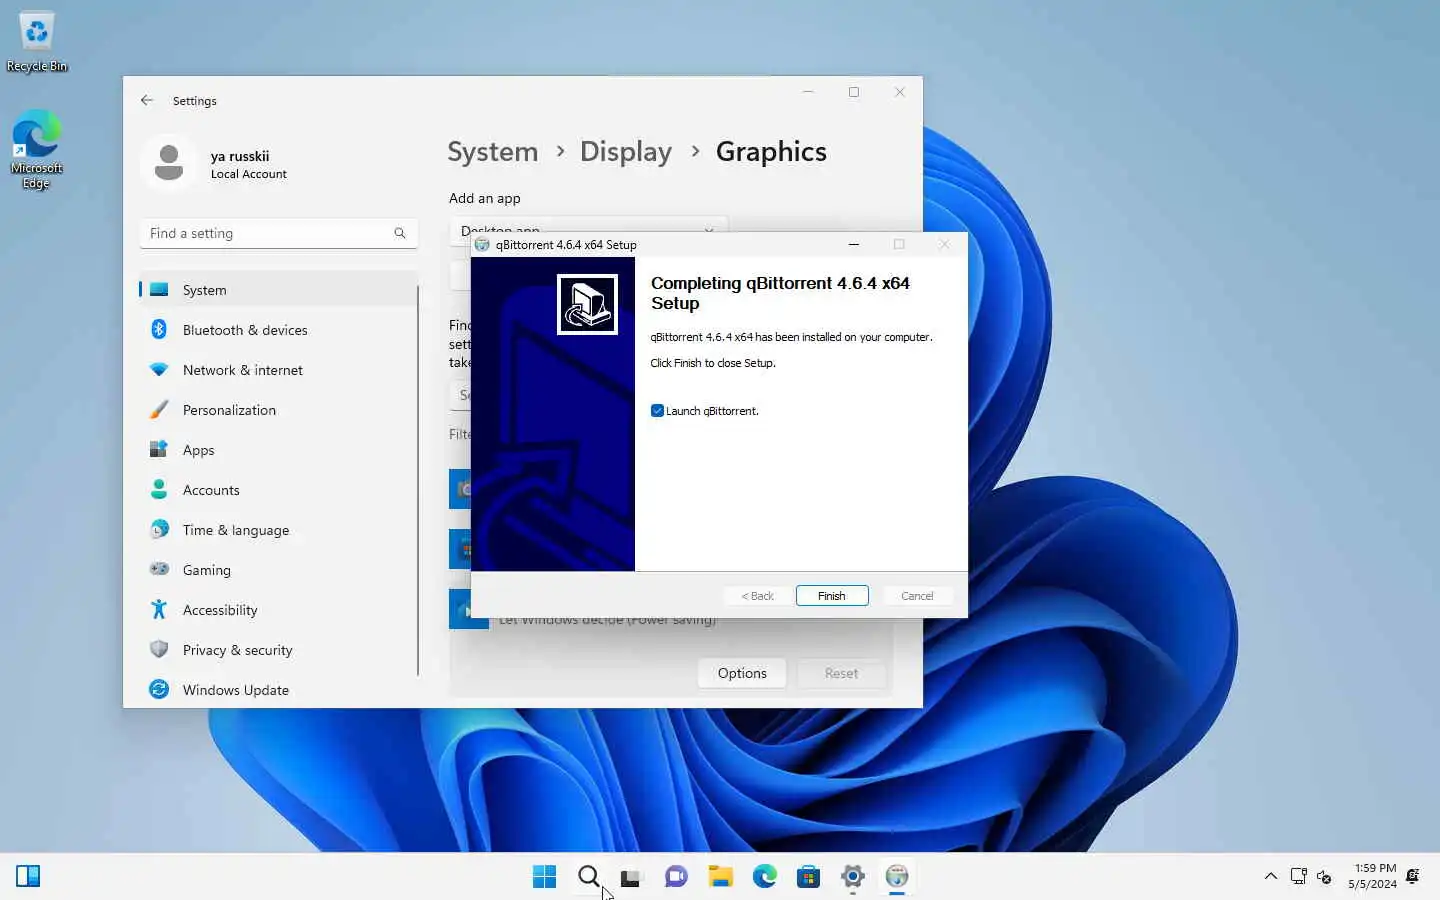Screen dimensions: 1440x900
Task: Click the Accessibility person icon
Action: coord(159,609)
